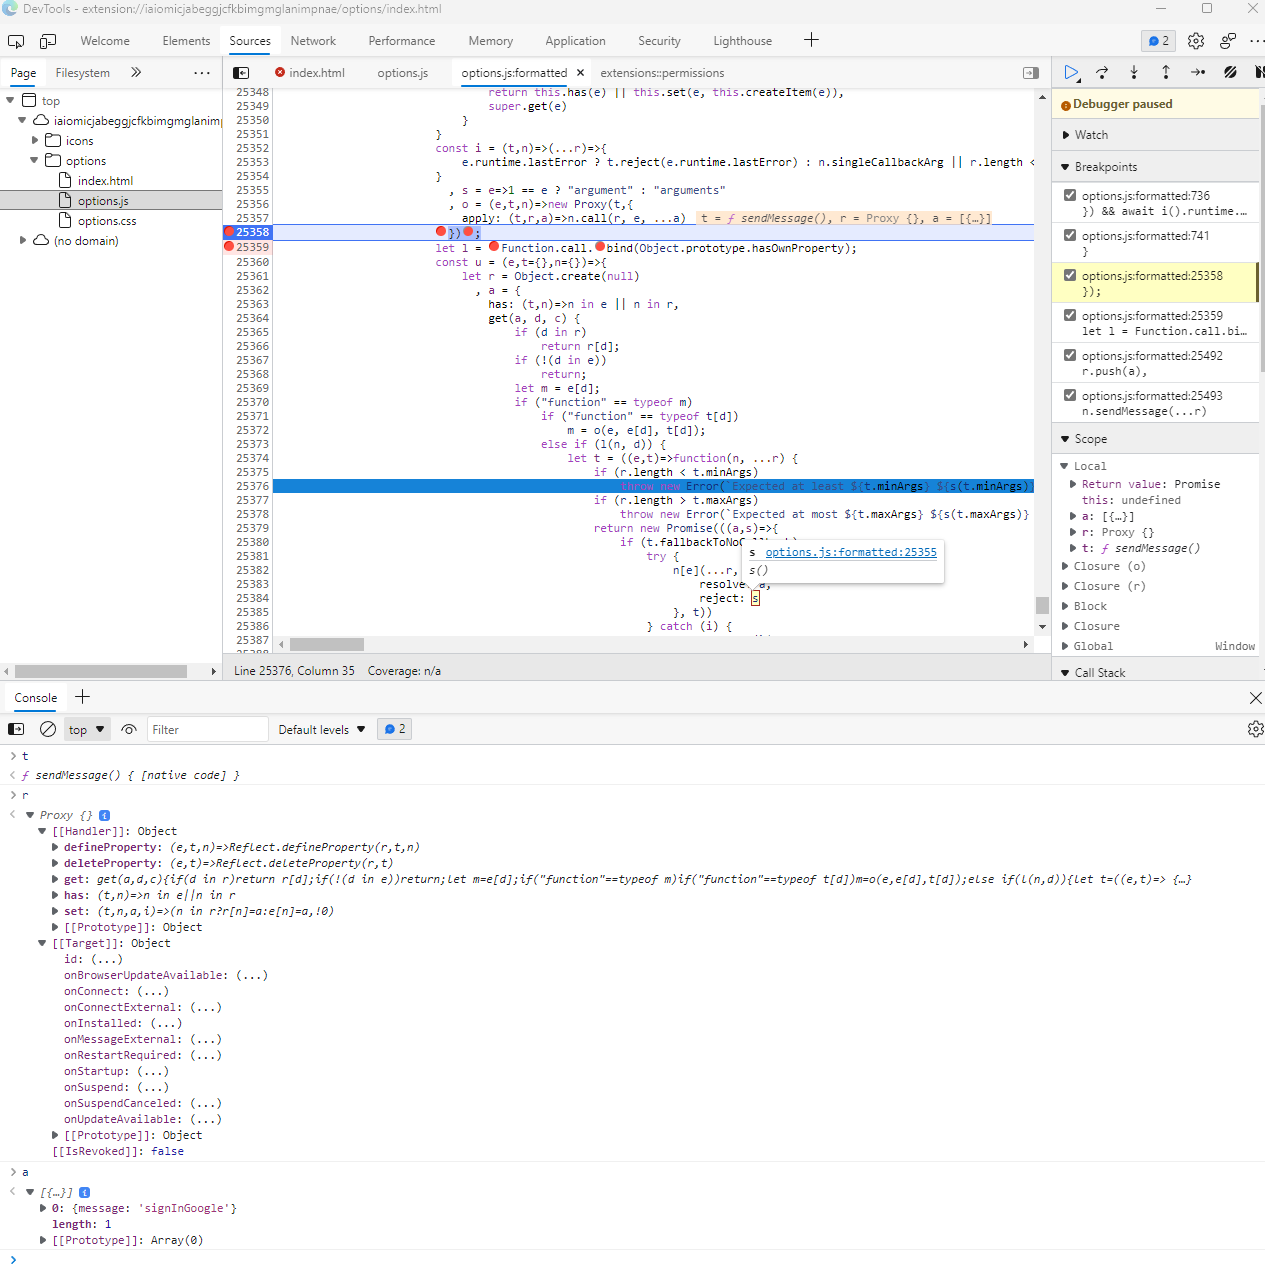Viewport: 1265px width, 1273px height.
Task: Resume script execution button
Action: pos(1071,72)
